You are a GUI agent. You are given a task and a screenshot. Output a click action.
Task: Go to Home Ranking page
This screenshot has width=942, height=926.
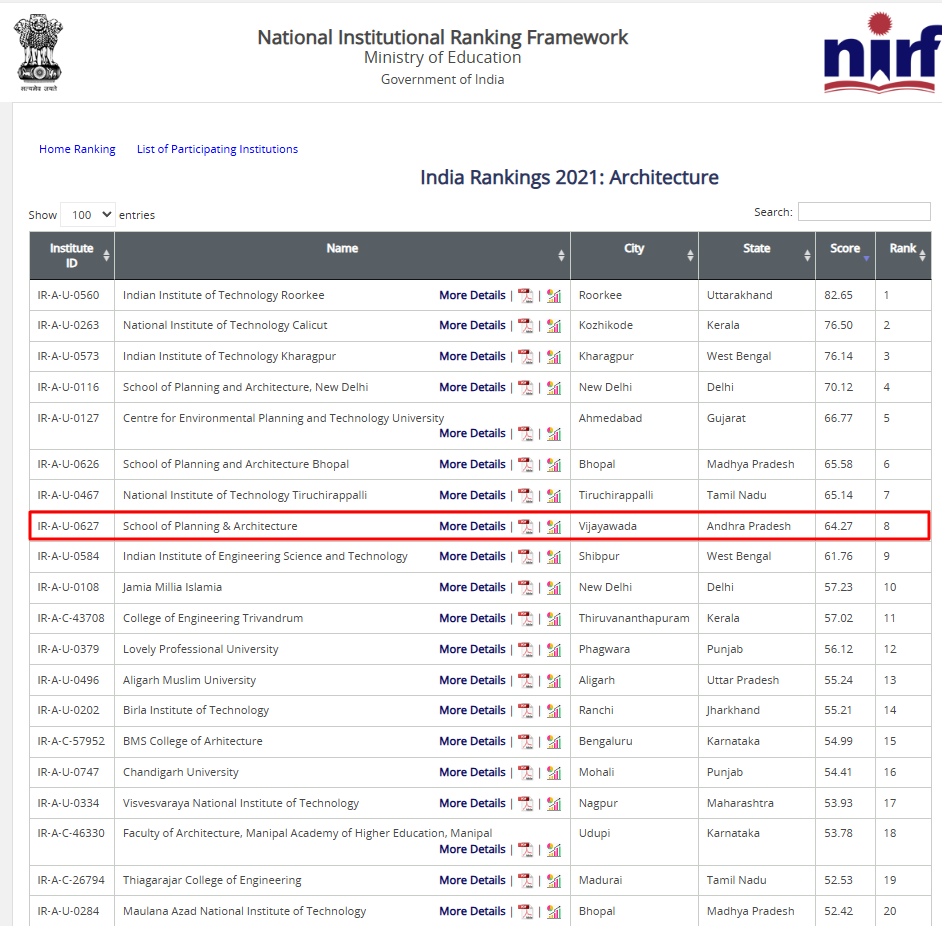(77, 149)
